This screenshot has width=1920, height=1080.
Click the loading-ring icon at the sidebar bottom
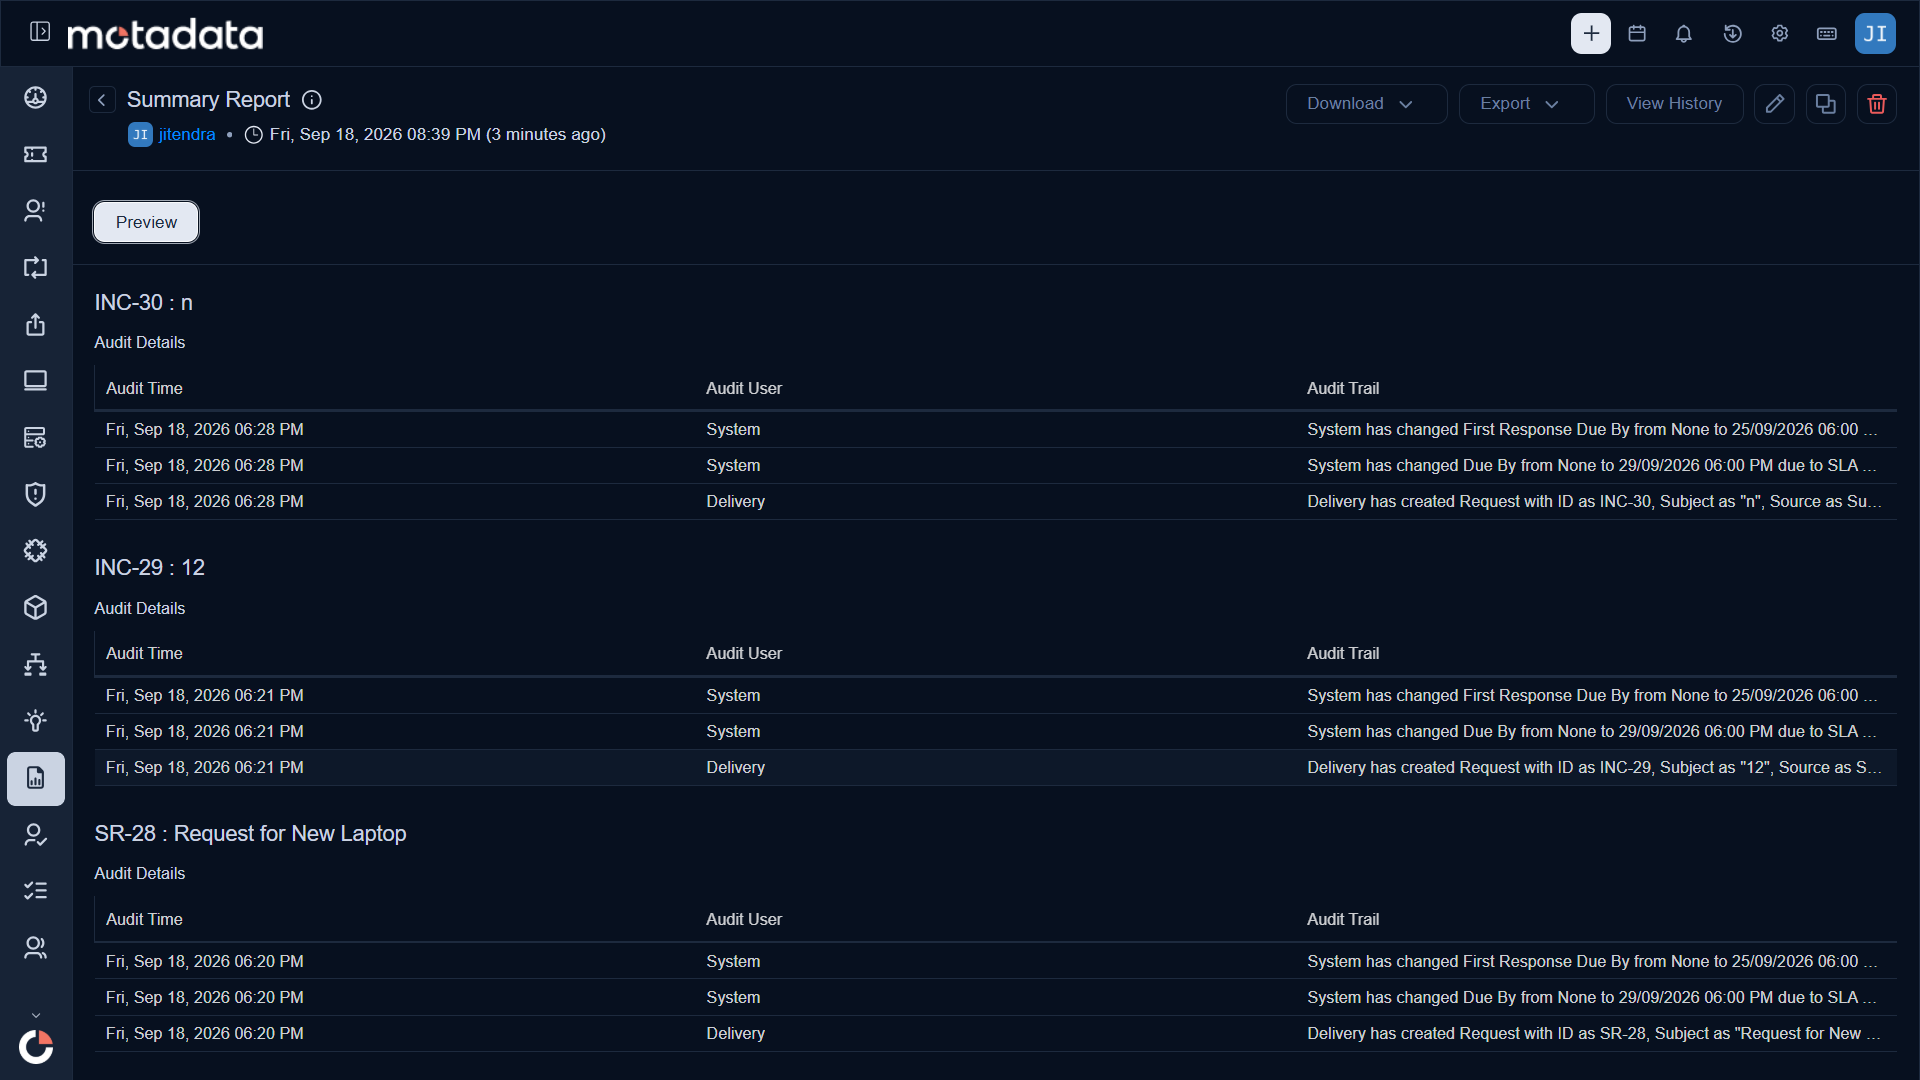(x=36, y=1047)
